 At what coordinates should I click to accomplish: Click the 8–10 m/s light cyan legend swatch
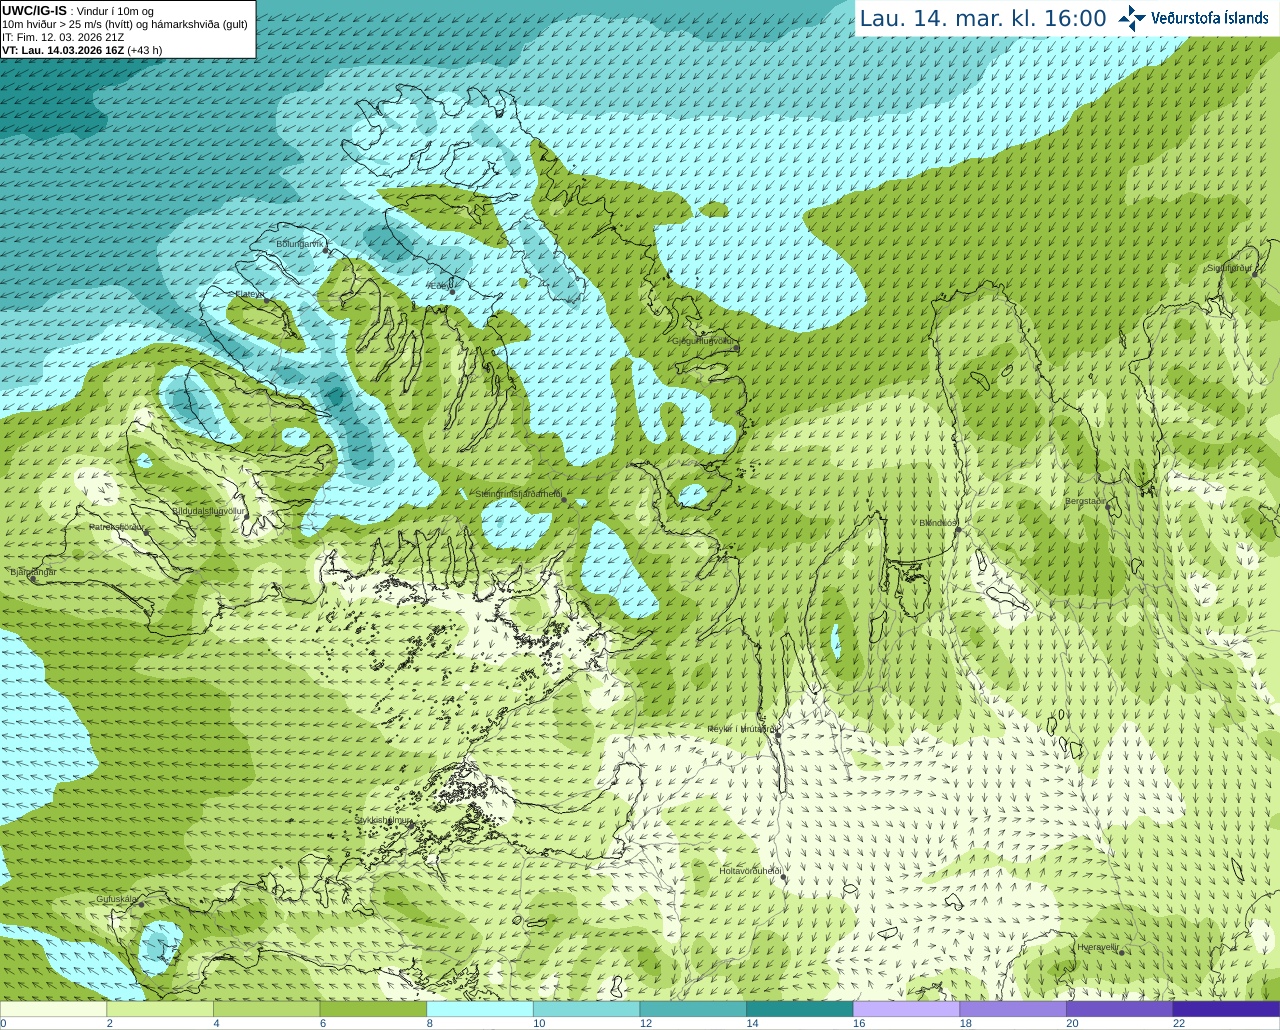[480, 1009]
